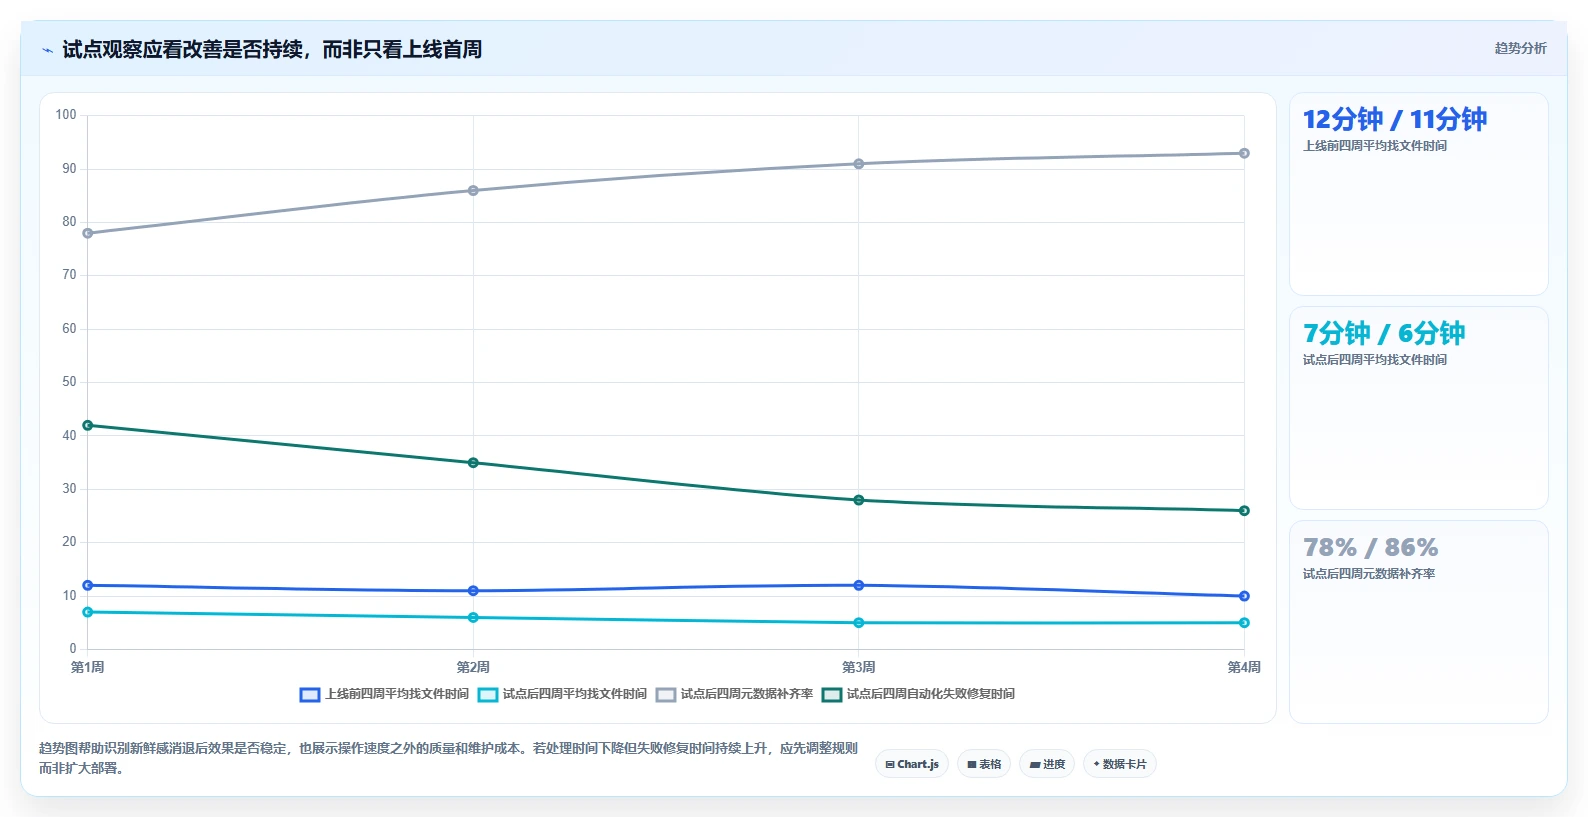This screenshot has width=1588, height=817.
Task: Click x-axis label 第4周
Action: coord(1244,667)
